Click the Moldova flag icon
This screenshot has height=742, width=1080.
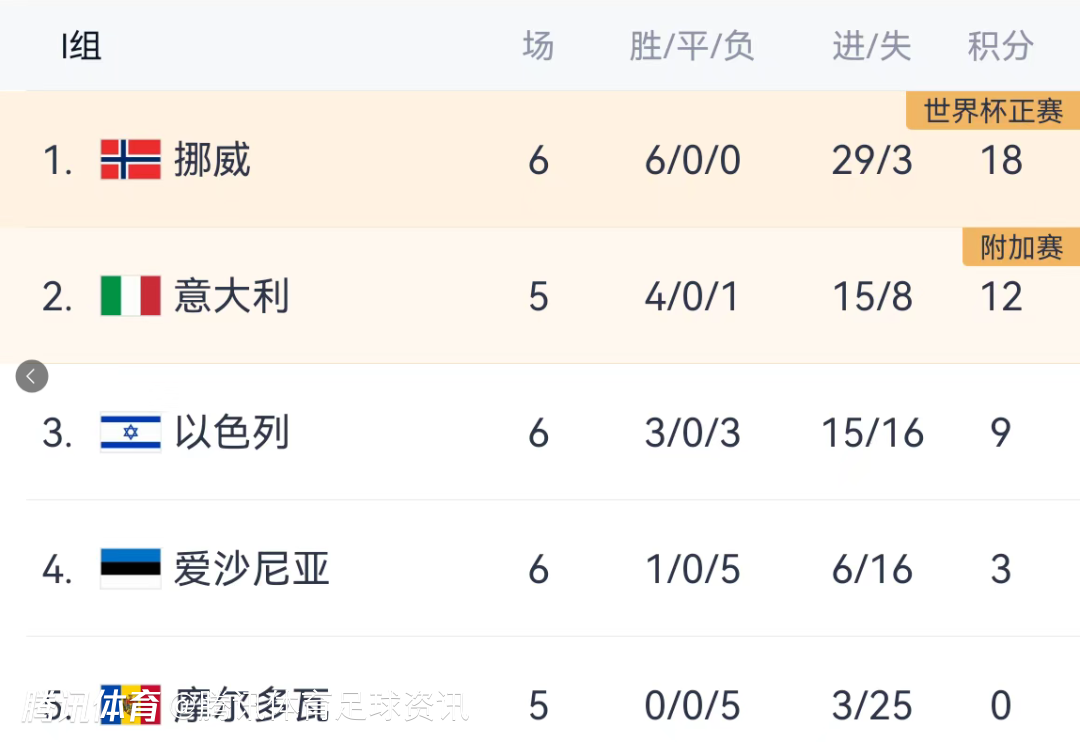point(130,704)
